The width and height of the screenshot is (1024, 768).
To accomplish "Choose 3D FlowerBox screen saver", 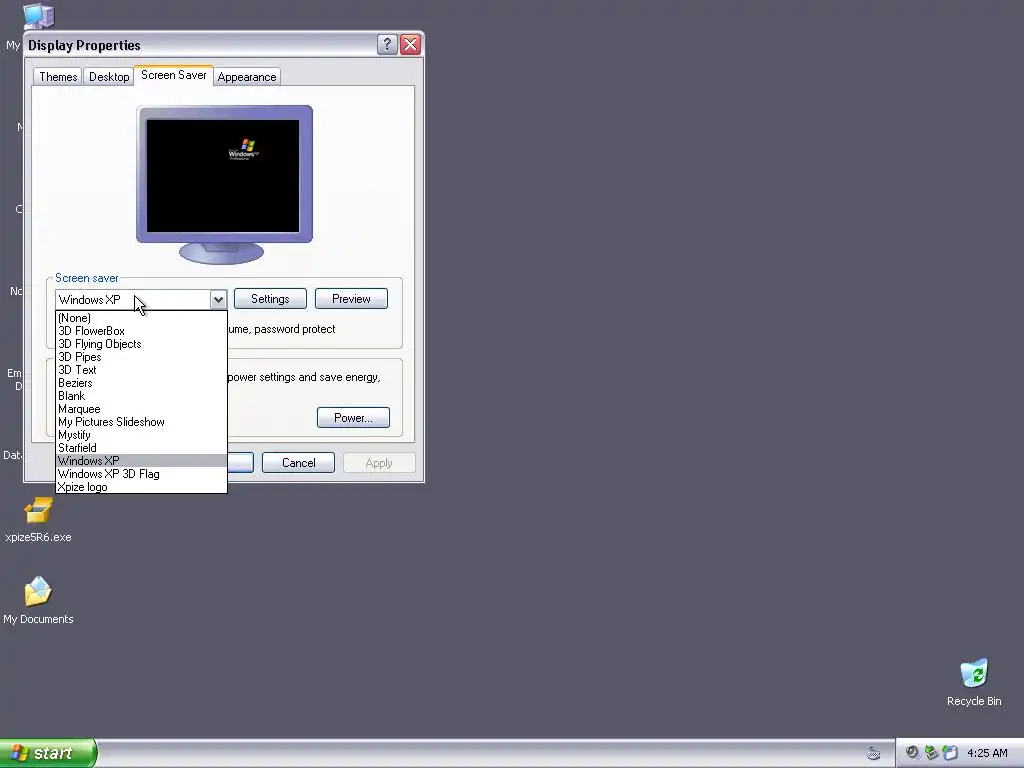I will click(141, 331).
